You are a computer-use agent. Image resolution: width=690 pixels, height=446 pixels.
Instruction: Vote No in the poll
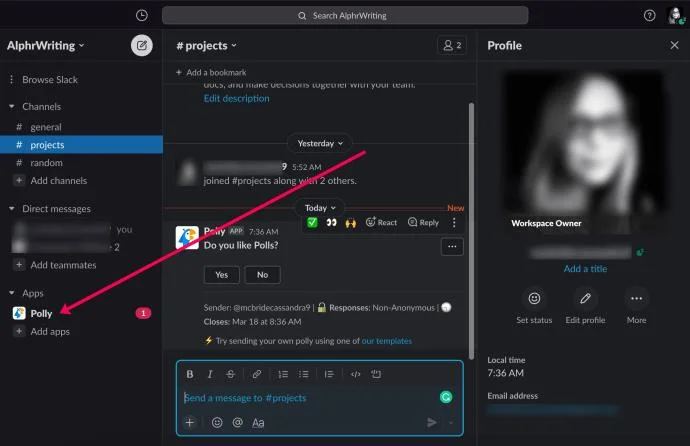tap(262, 275)
